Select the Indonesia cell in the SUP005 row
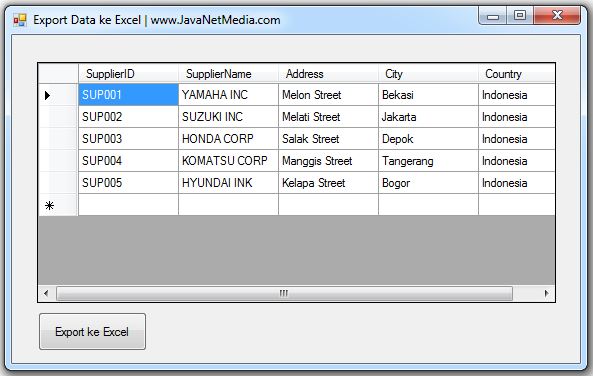The width and height of the screenshot is (593, 376). (x=517, y=182)
